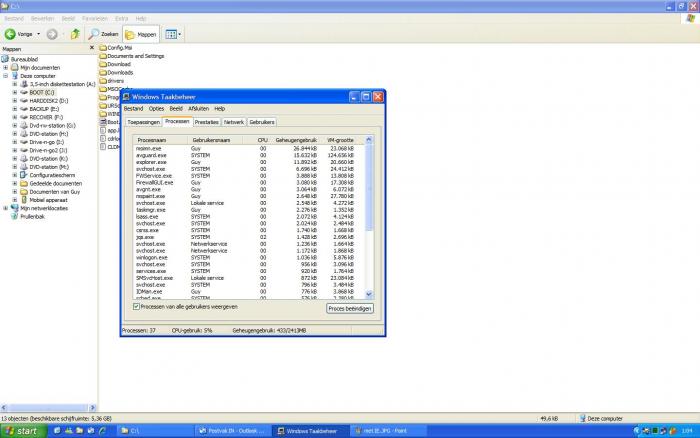The width and height of the screenshot is (700, 438).
Task: Collapse Deze computer tree node
Action: pyautogui.click(x=6, y=76)
